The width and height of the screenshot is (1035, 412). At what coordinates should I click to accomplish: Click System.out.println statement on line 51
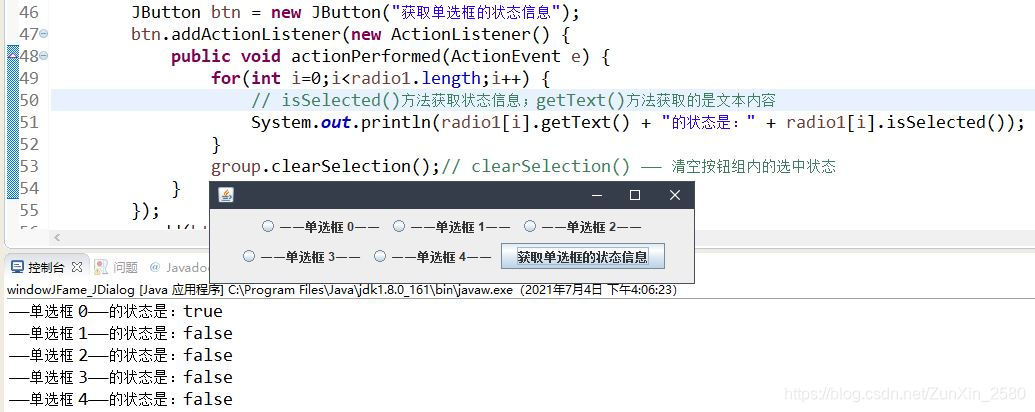coord(638,122)
